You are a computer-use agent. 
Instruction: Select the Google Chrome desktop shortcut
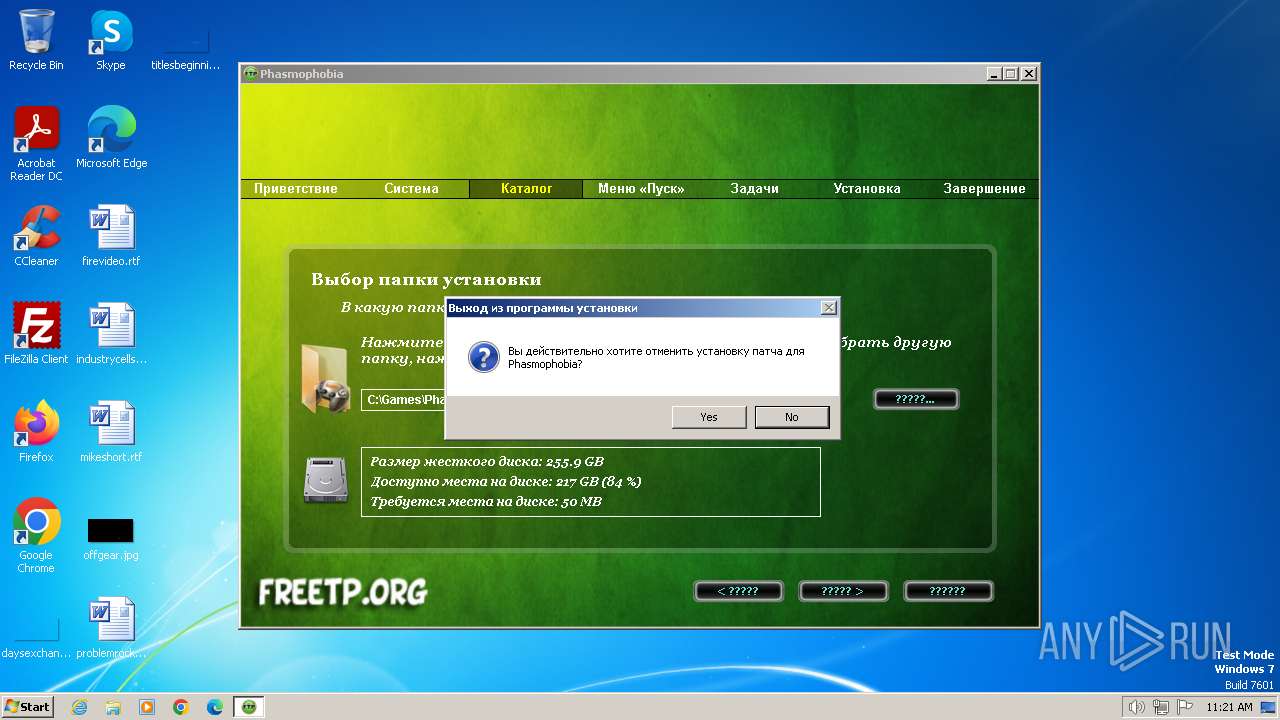click(36, 536)
